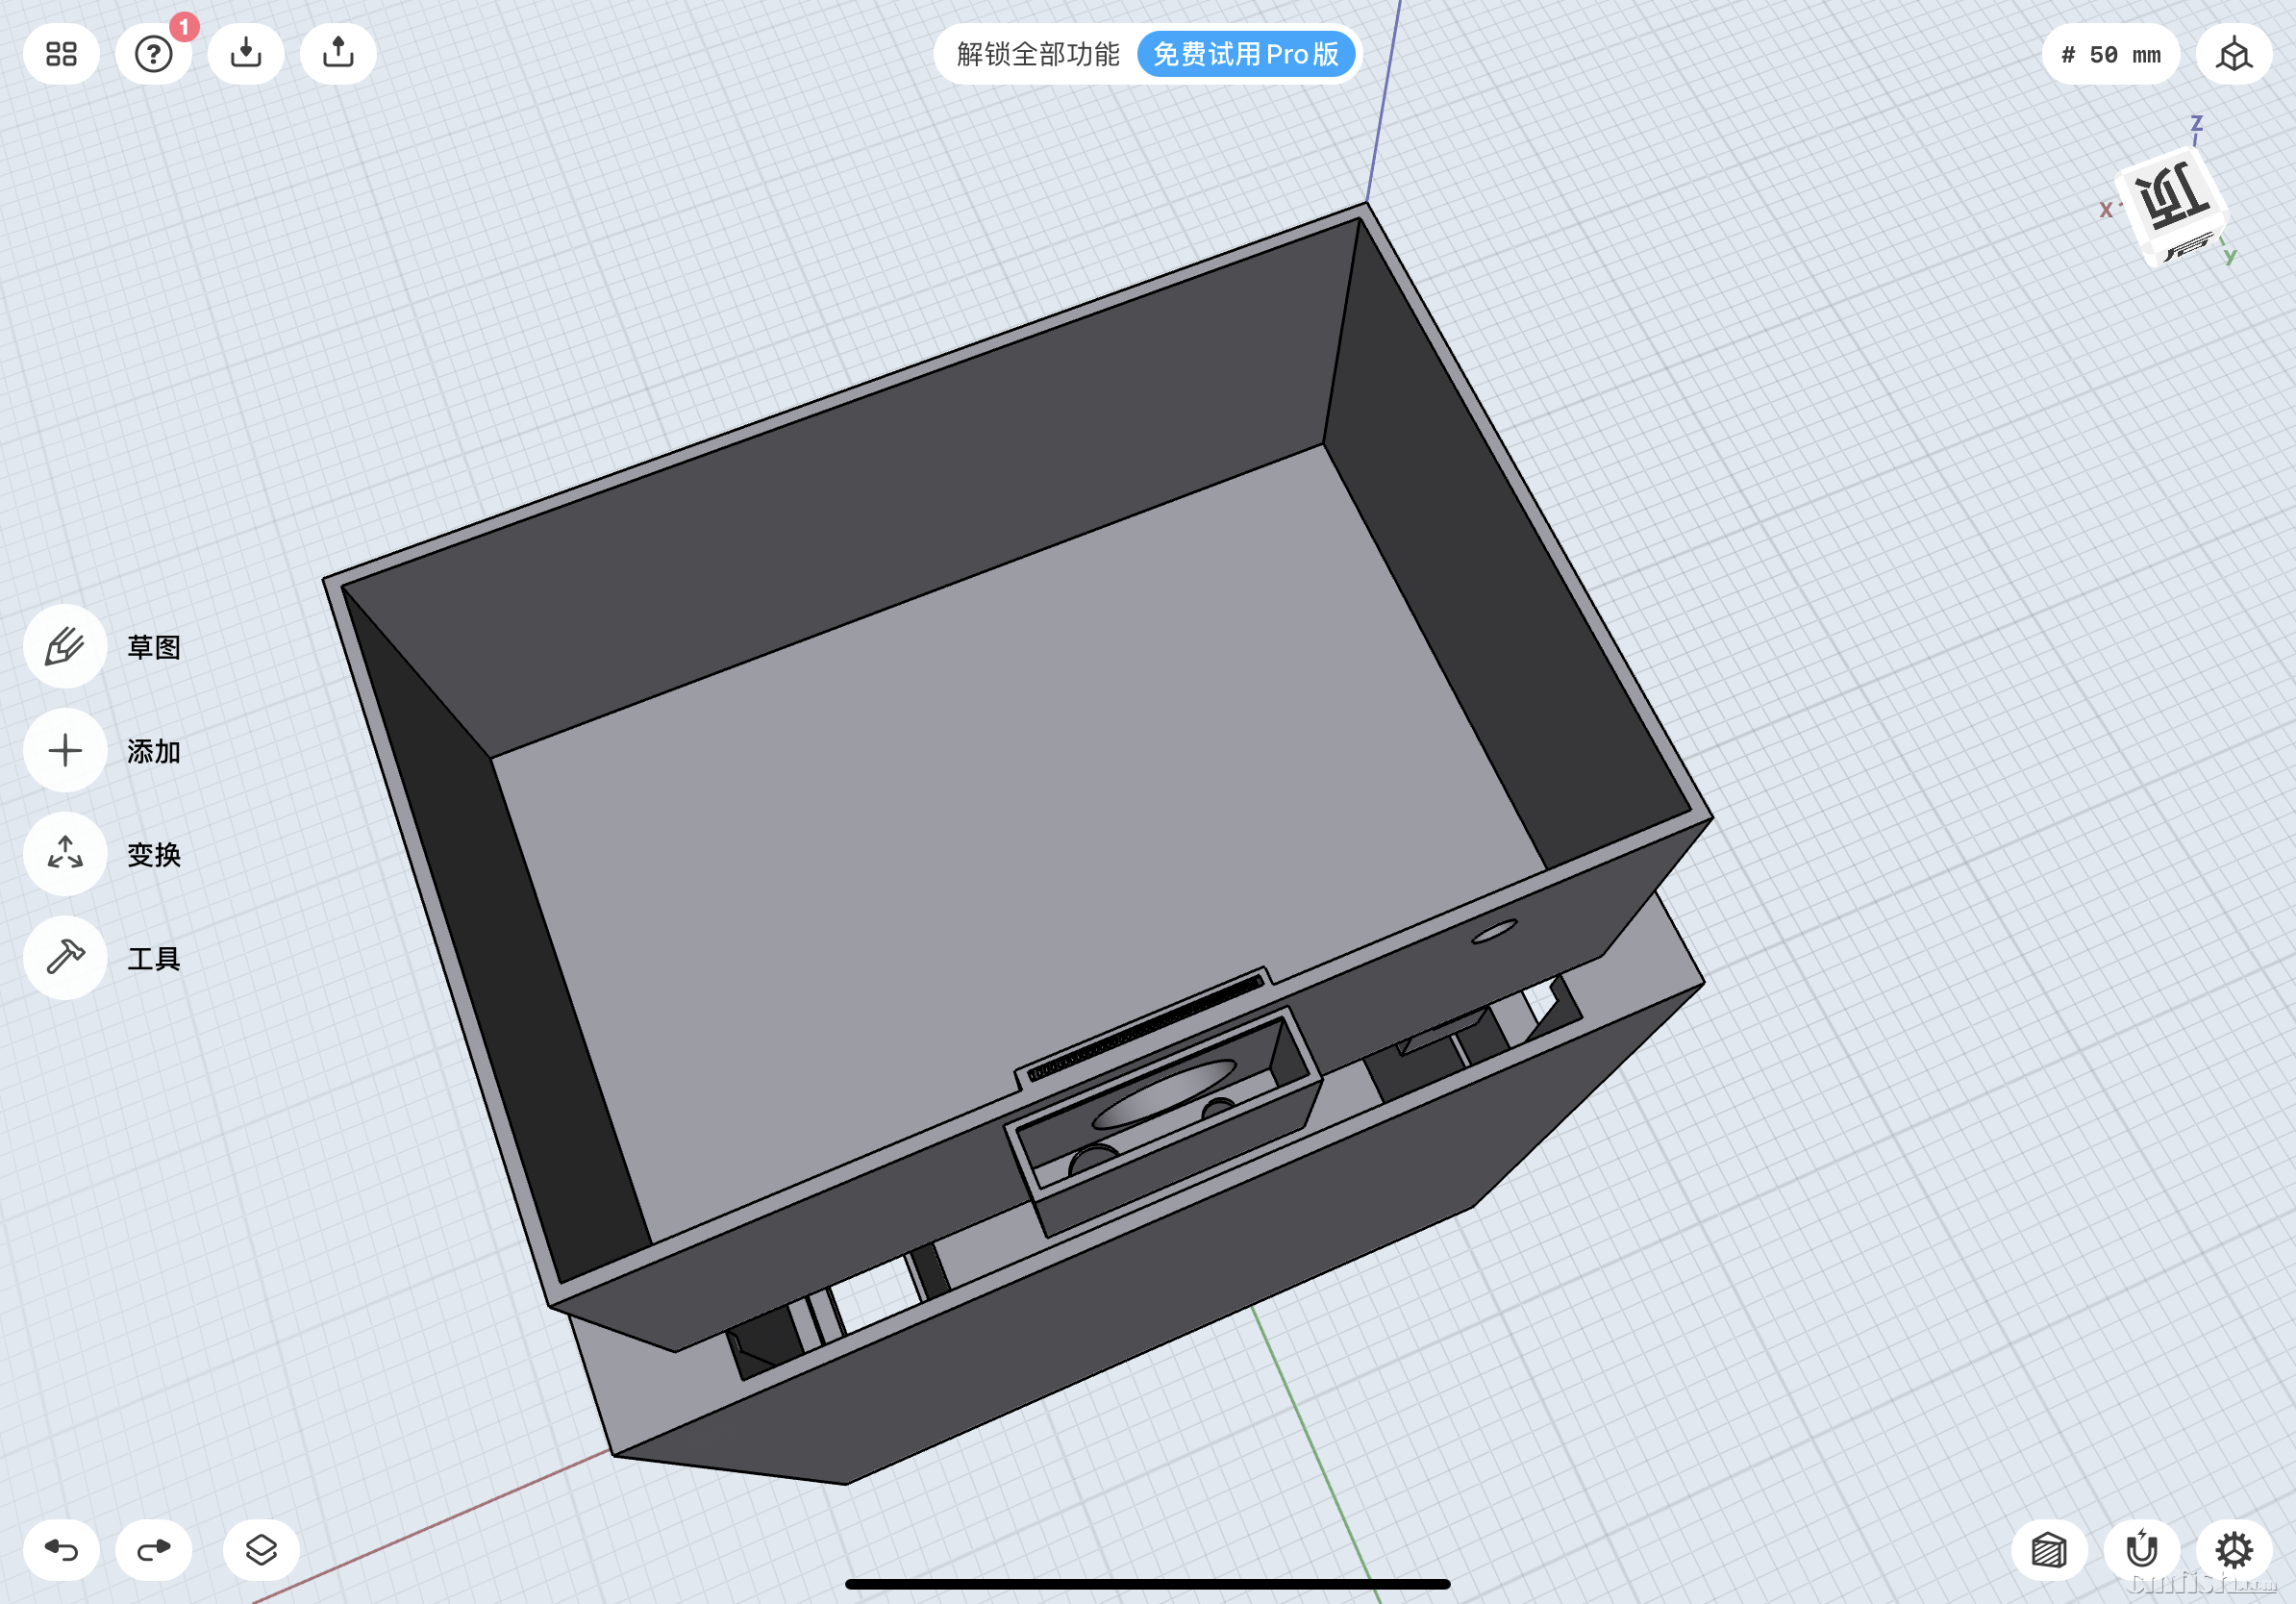Open the Transform tool menu
The height and width of the screenshot is (1604, 2296).
tap(65, 854)
